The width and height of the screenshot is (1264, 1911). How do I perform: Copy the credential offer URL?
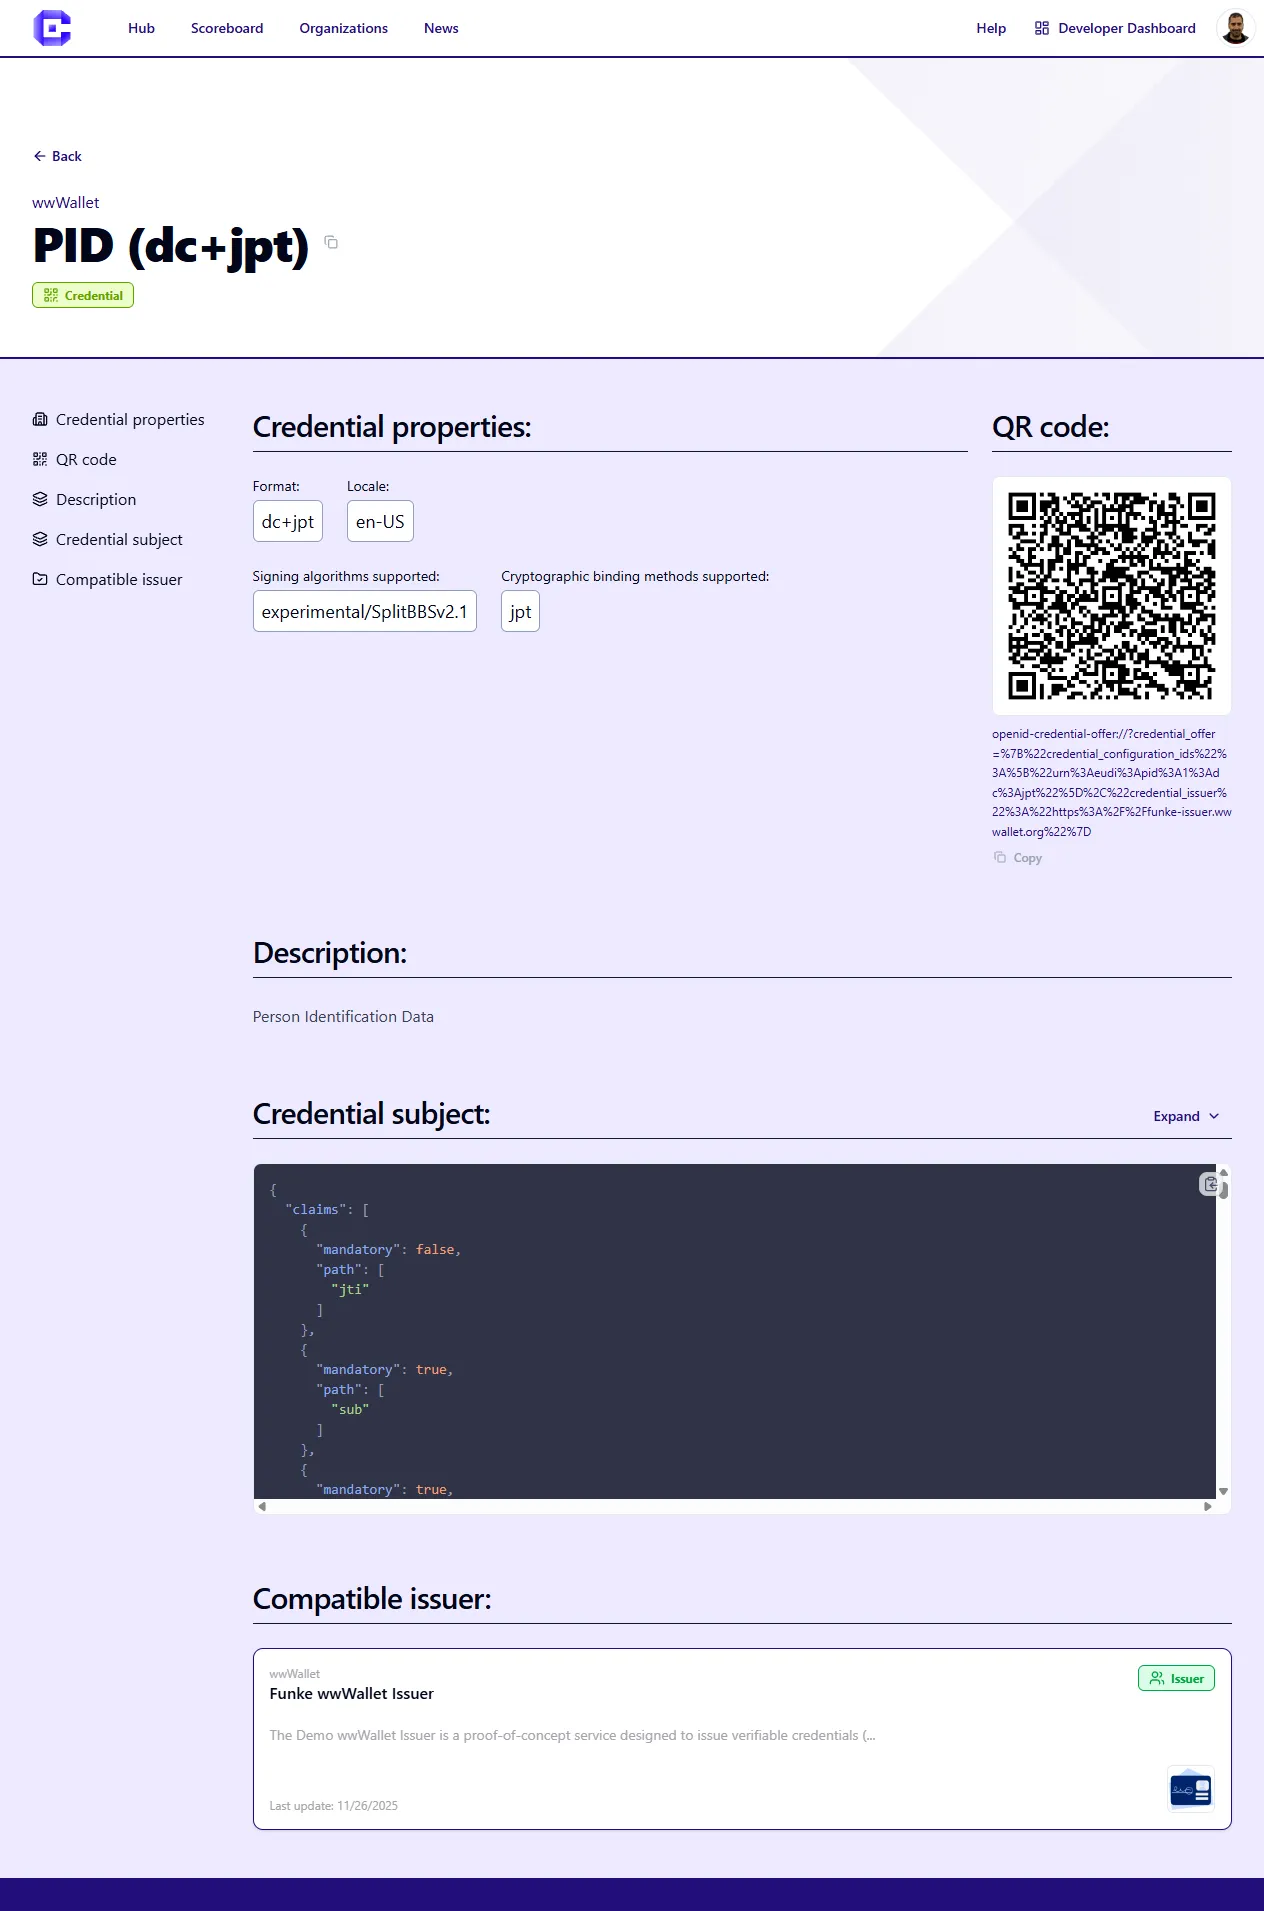coord(1018,858)
